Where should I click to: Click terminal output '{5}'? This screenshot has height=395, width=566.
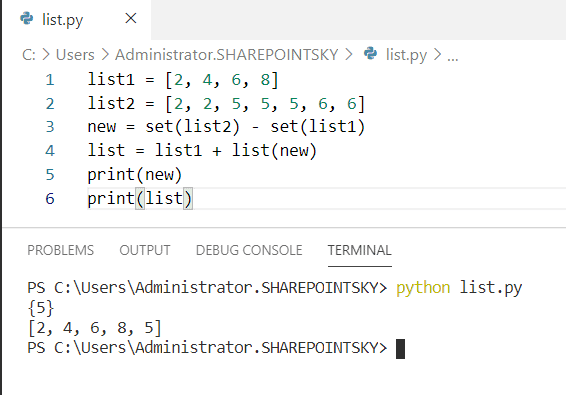pyautogui.click(x=41, y=308)
